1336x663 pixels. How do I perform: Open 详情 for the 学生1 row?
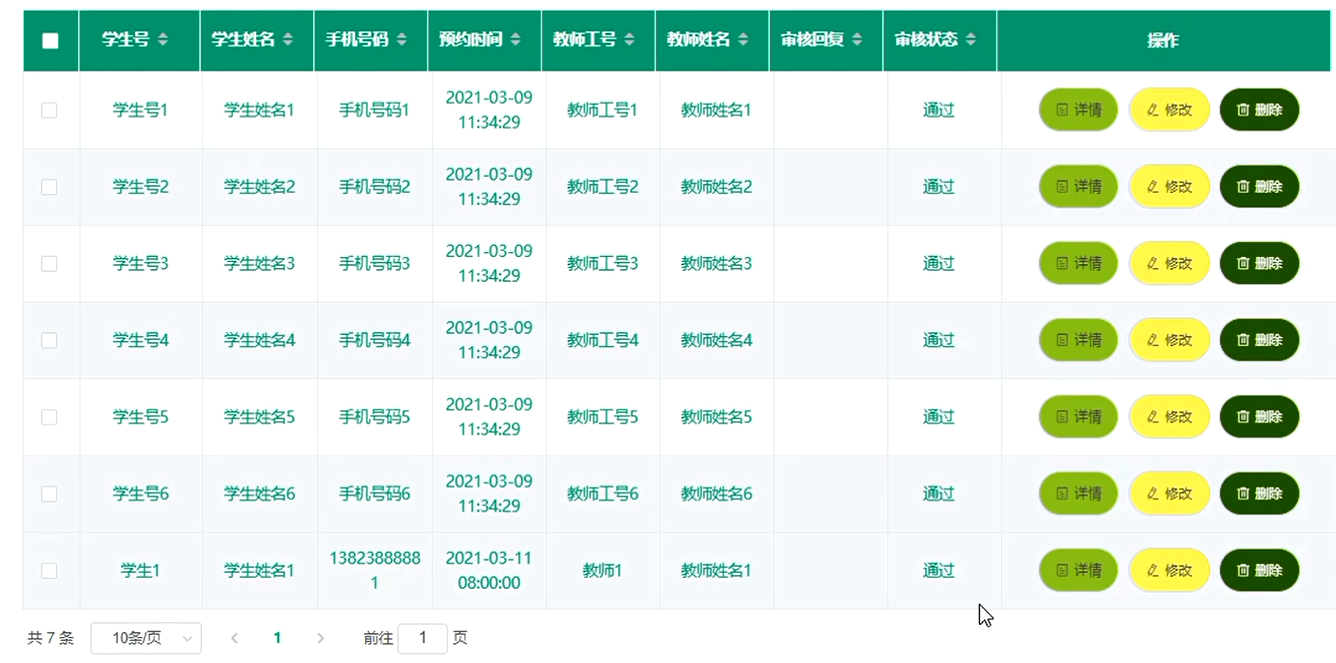[x=1079, y=570]
